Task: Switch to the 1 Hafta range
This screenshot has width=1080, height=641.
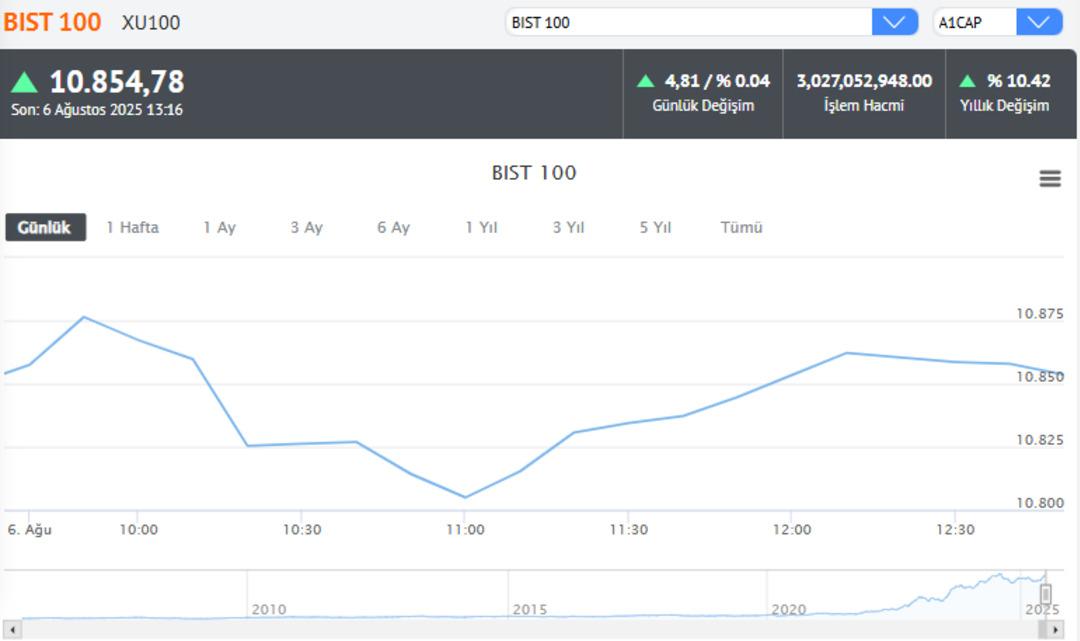Action: 132,227
